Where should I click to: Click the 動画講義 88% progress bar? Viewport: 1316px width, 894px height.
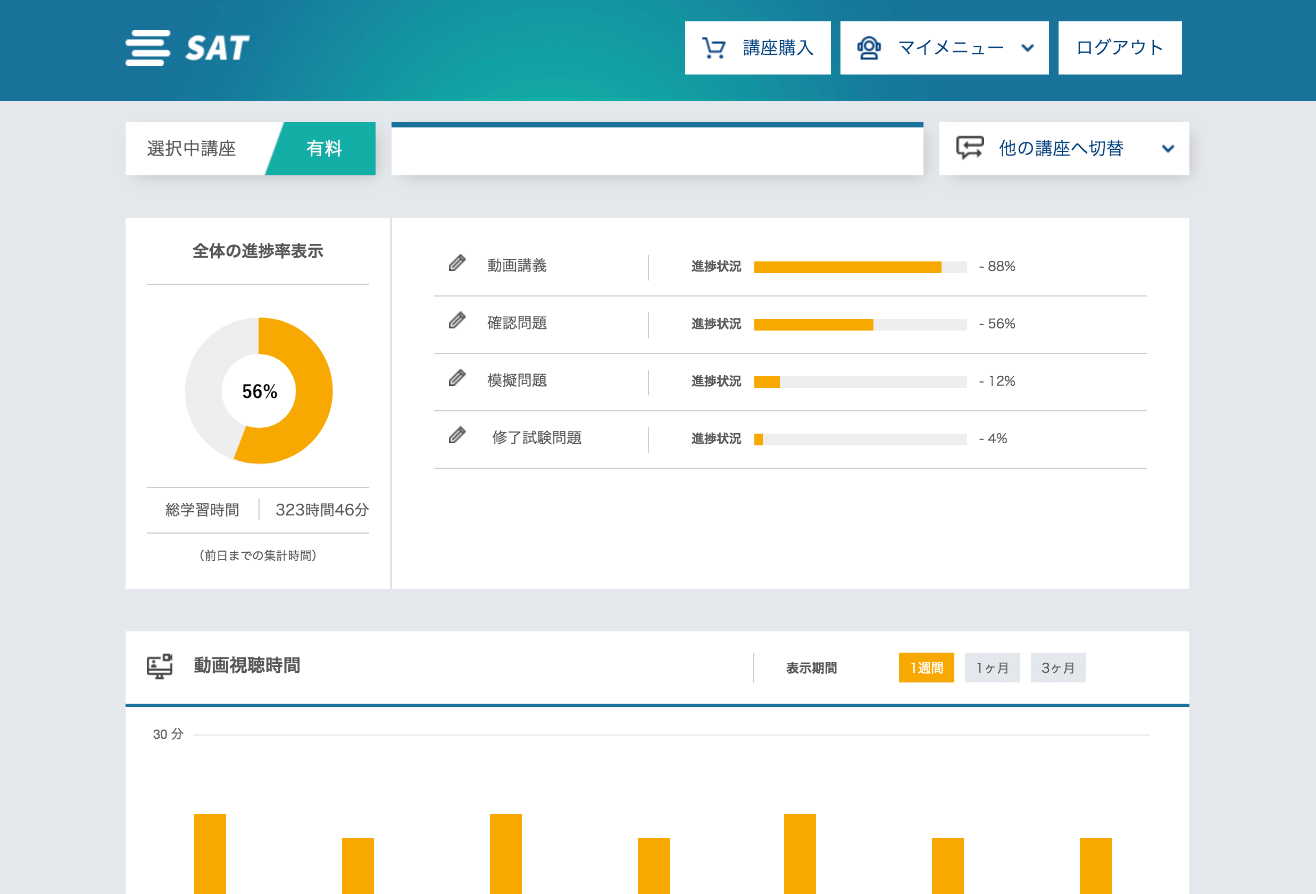(x=860, y=267)
